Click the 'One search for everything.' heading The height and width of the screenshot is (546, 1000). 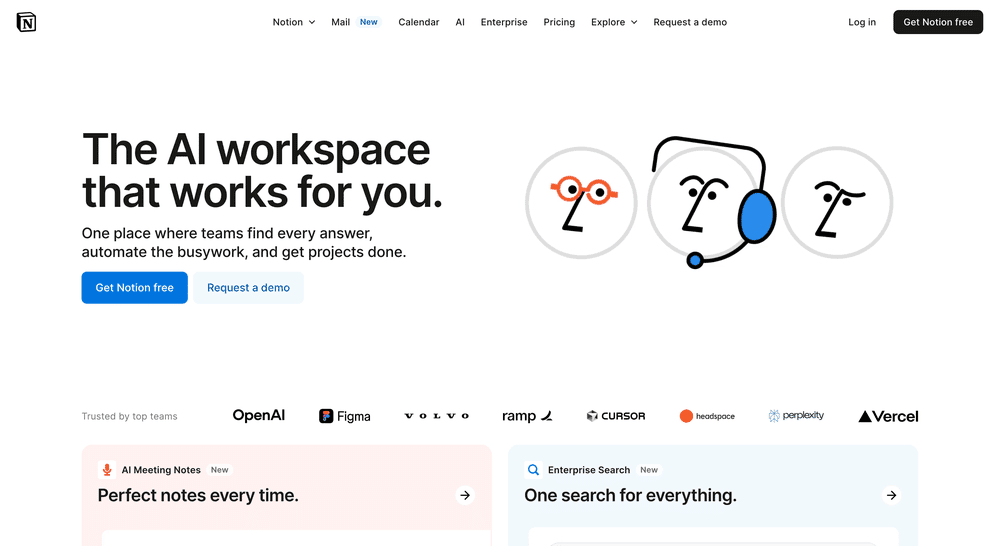pos(630,496)
